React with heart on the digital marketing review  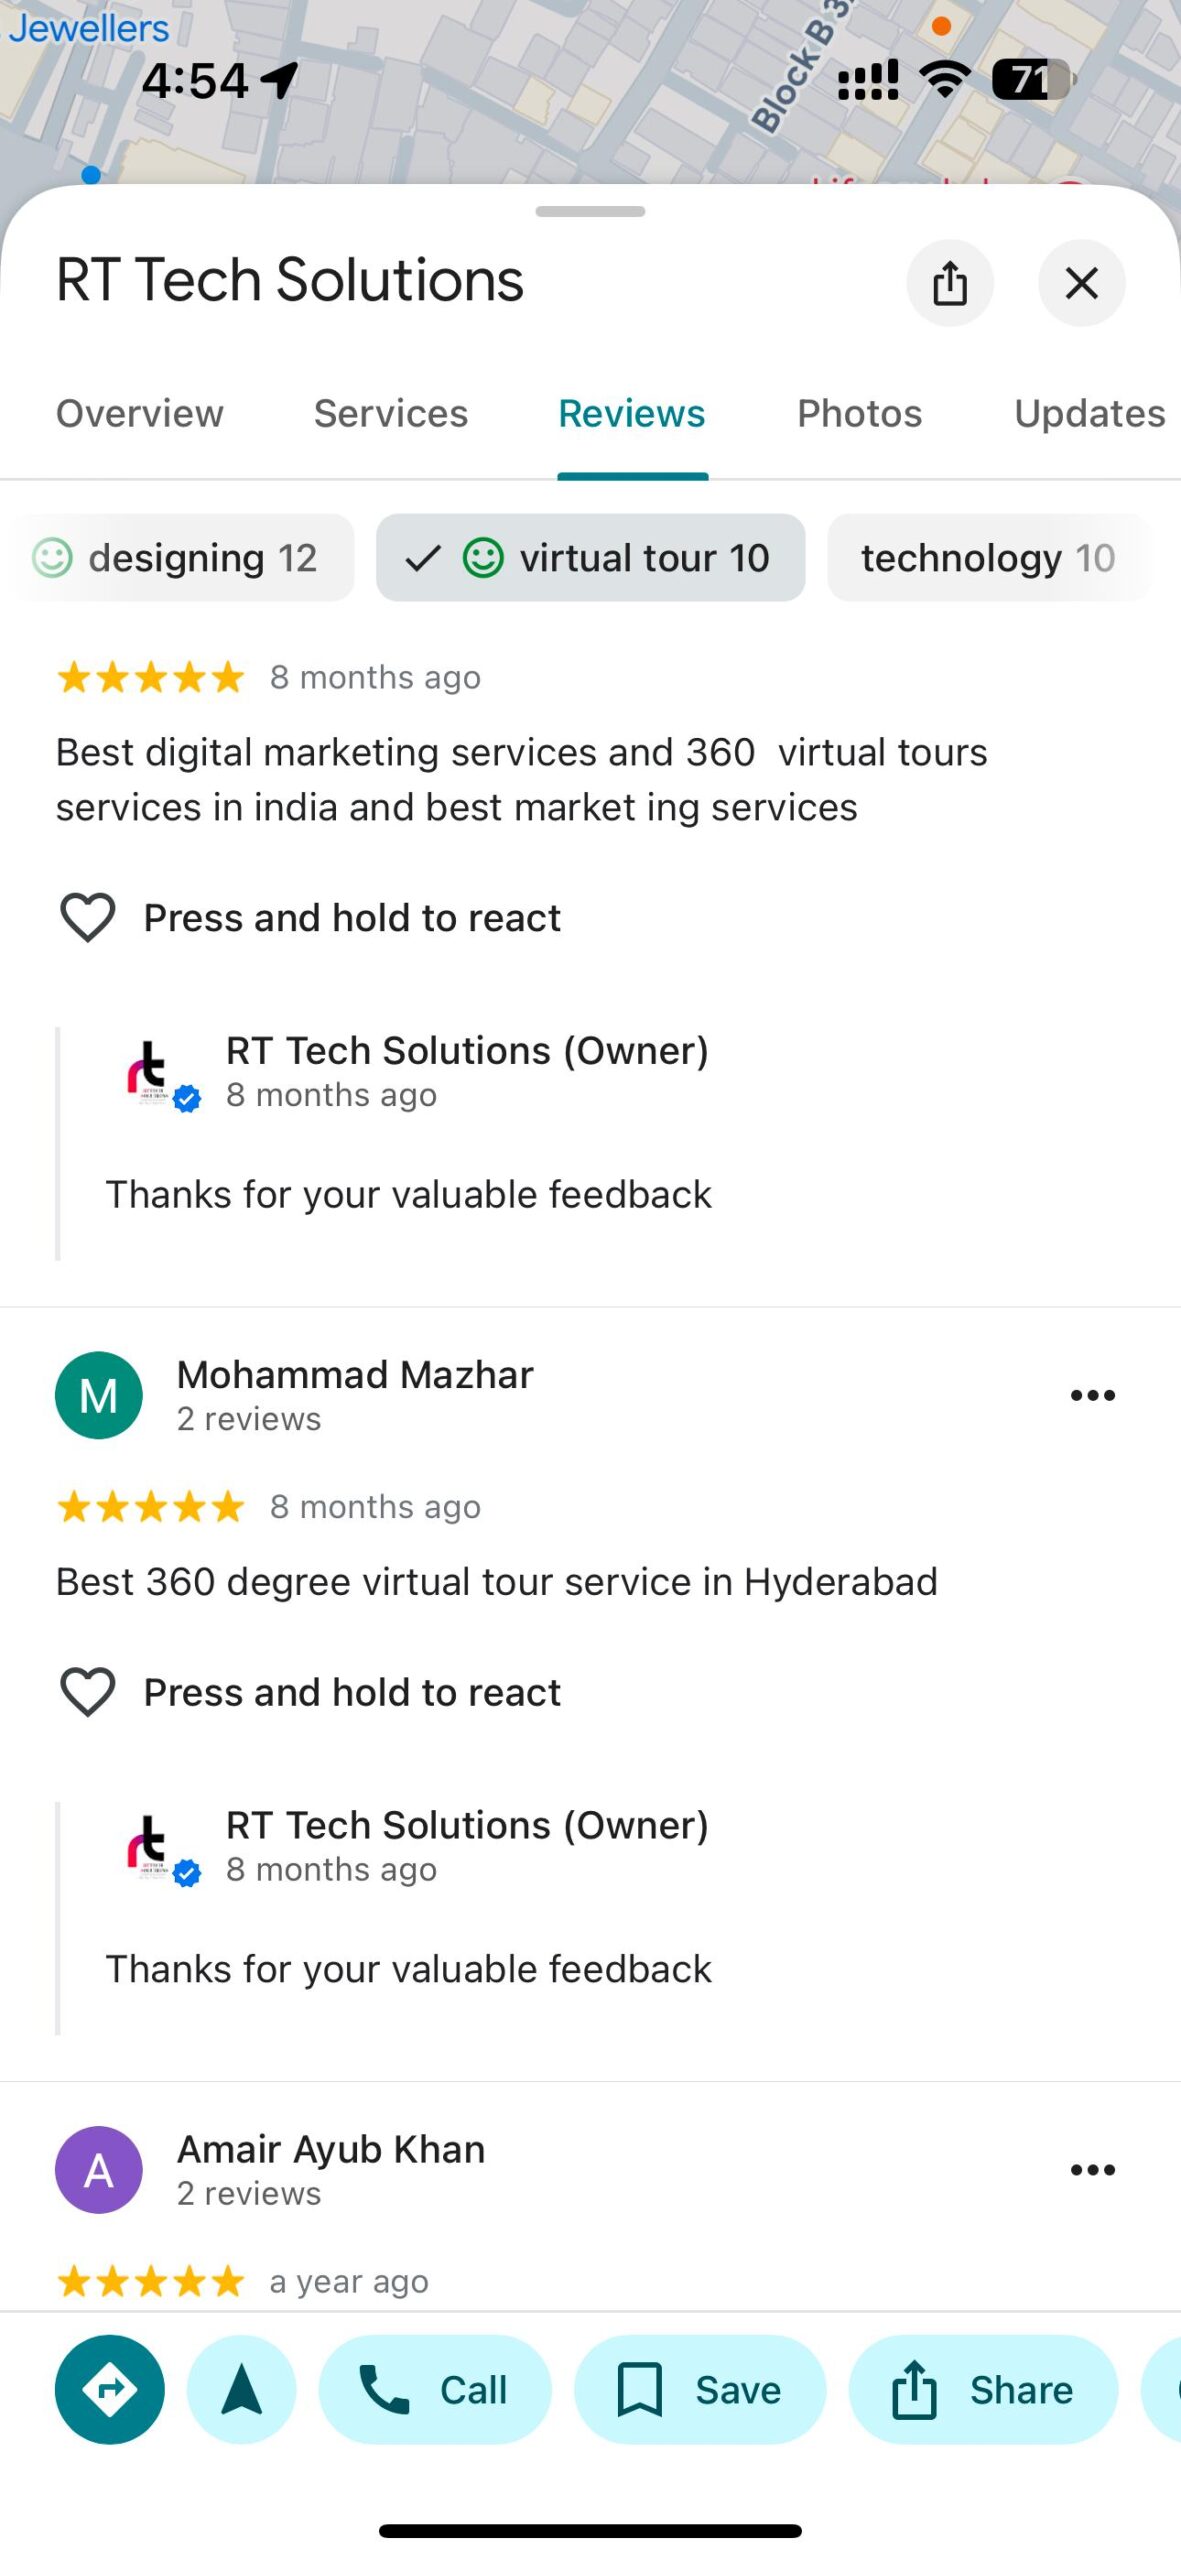pos(88,917)
